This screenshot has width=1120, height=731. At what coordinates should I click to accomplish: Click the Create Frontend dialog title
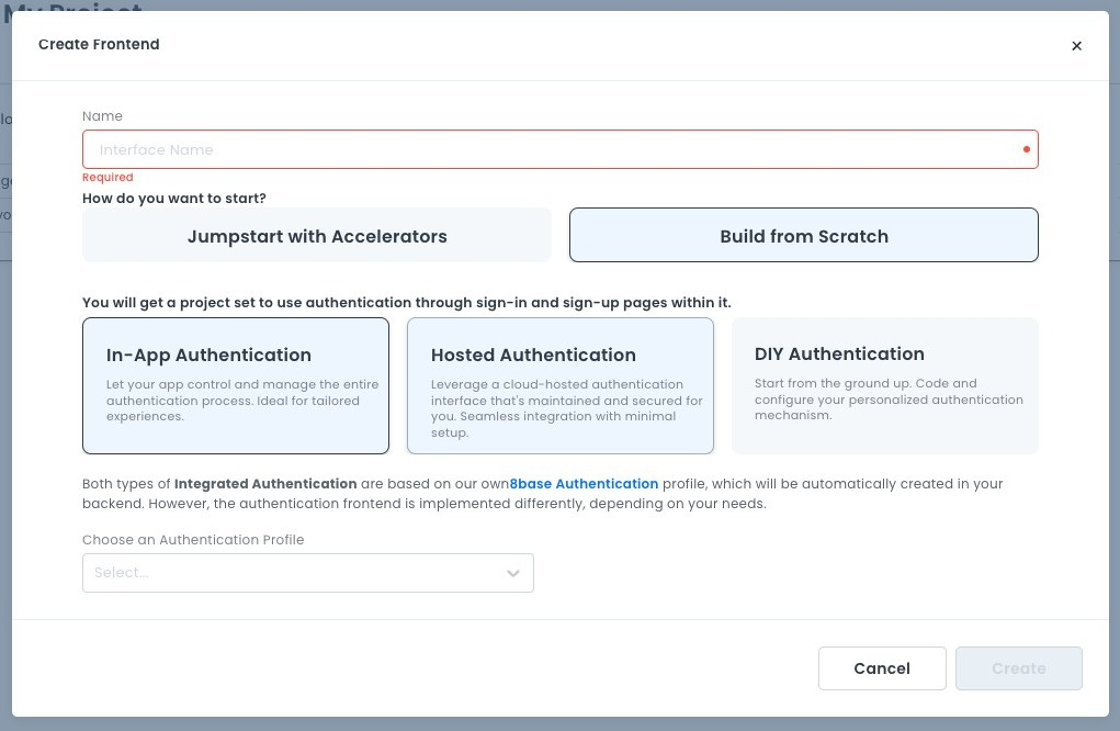(99, 45)
